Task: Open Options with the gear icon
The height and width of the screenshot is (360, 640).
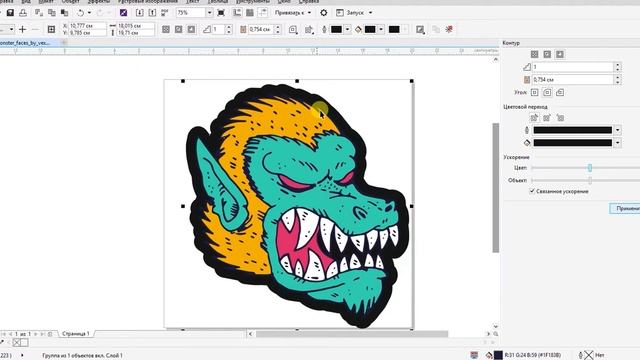Action: [x=324, y=13]
